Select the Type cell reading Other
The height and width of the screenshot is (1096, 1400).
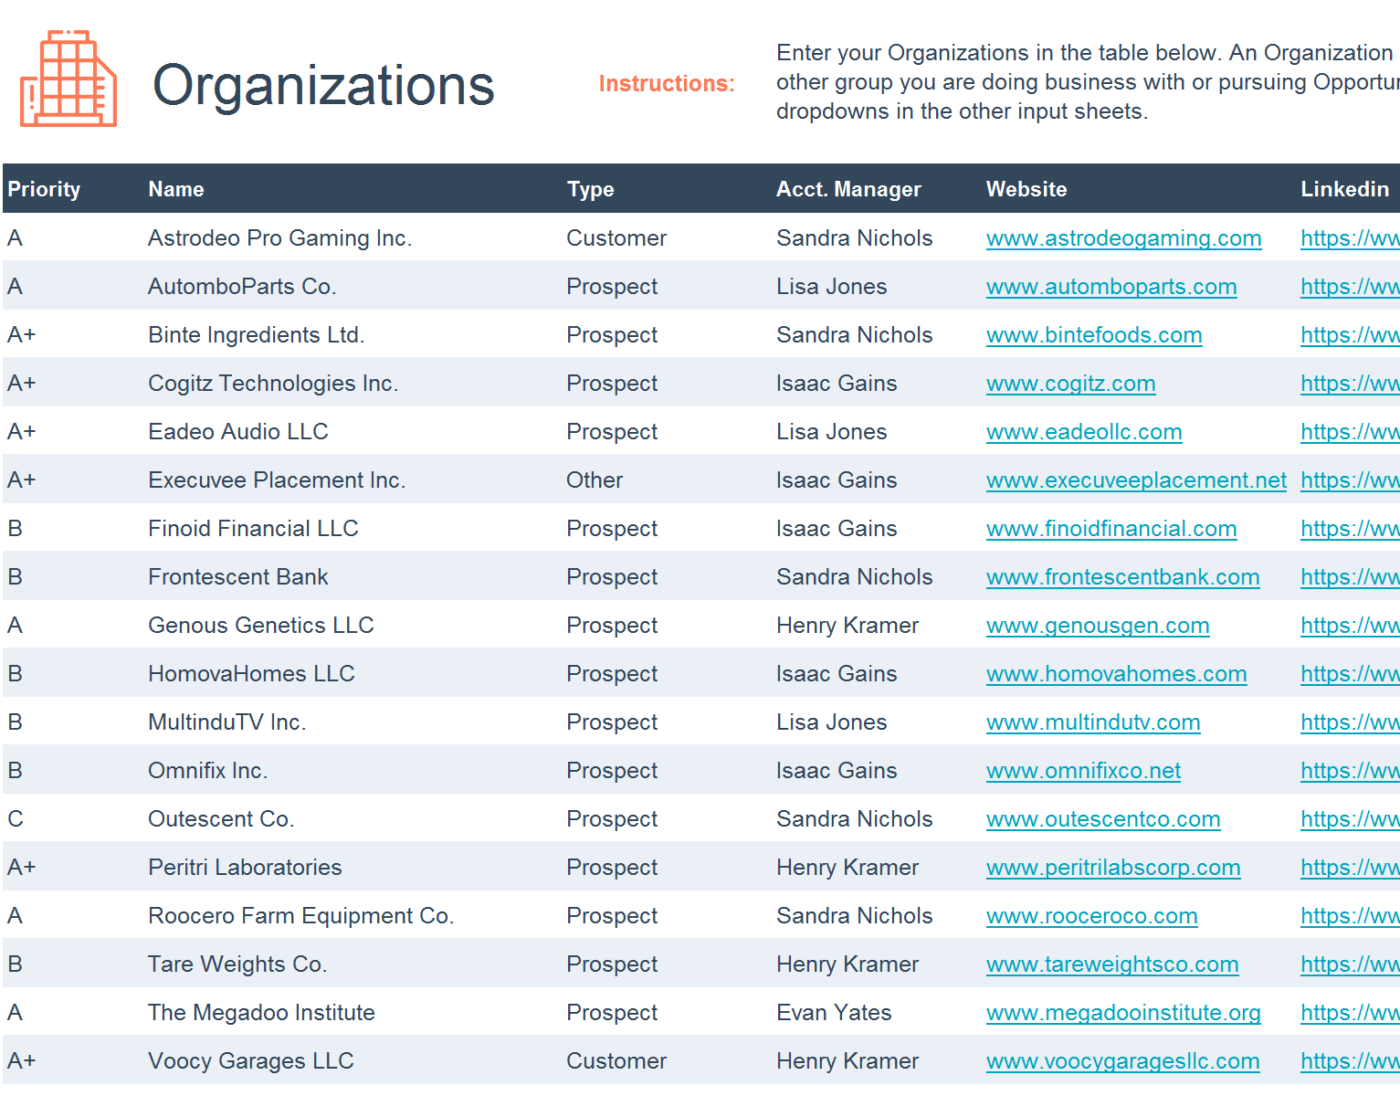pos(594,480)
